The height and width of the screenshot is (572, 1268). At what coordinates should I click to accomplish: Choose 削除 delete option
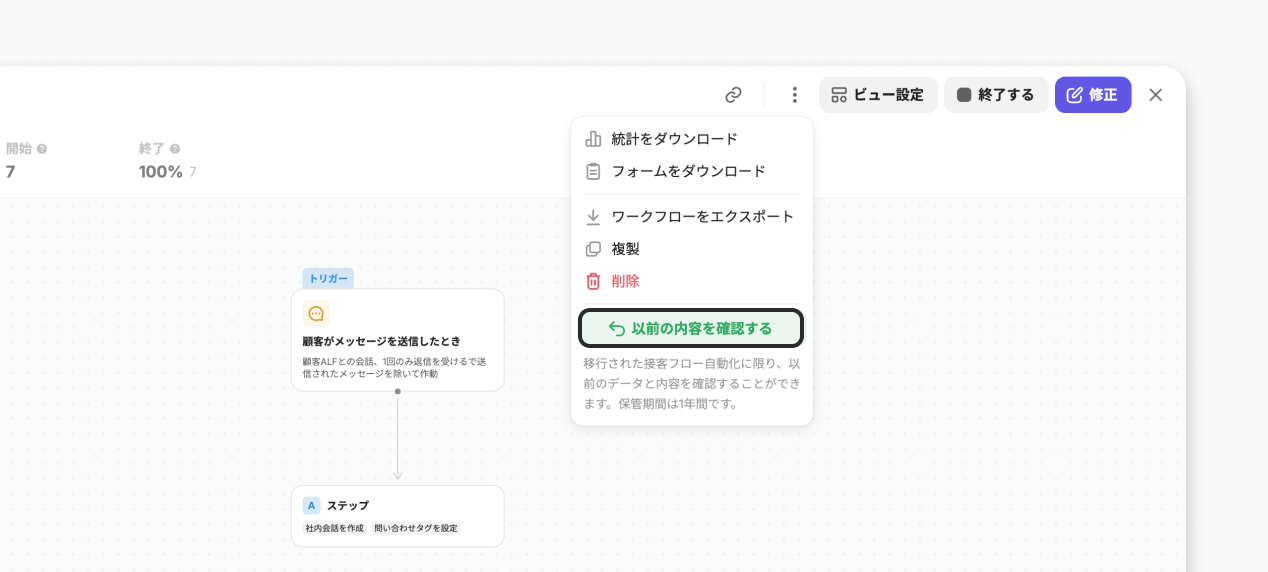pyautogui.click(x=625, y=281)
